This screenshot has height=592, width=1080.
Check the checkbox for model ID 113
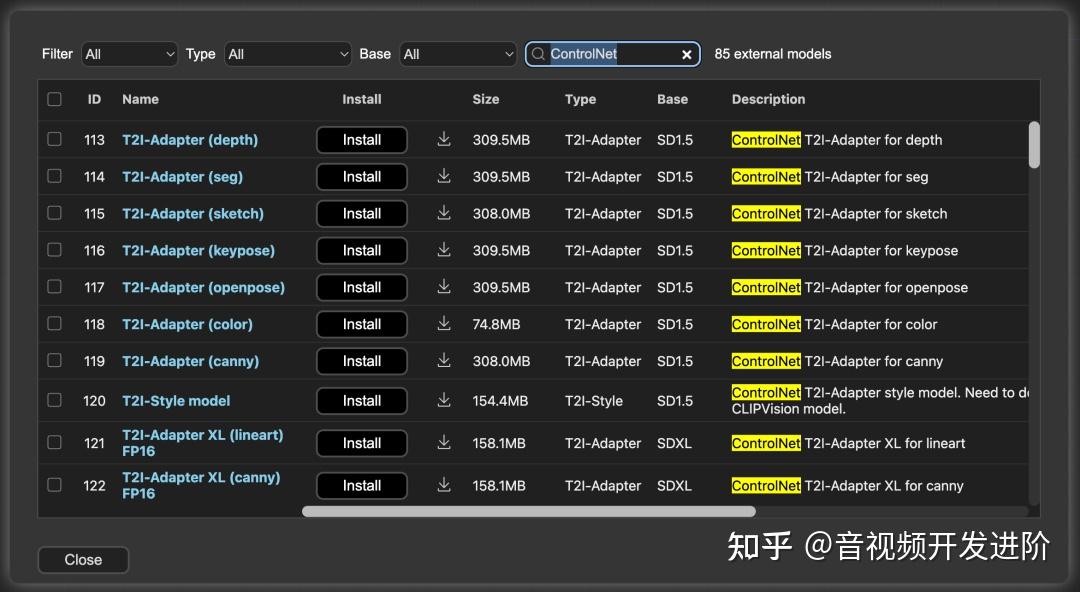(54, 140)
